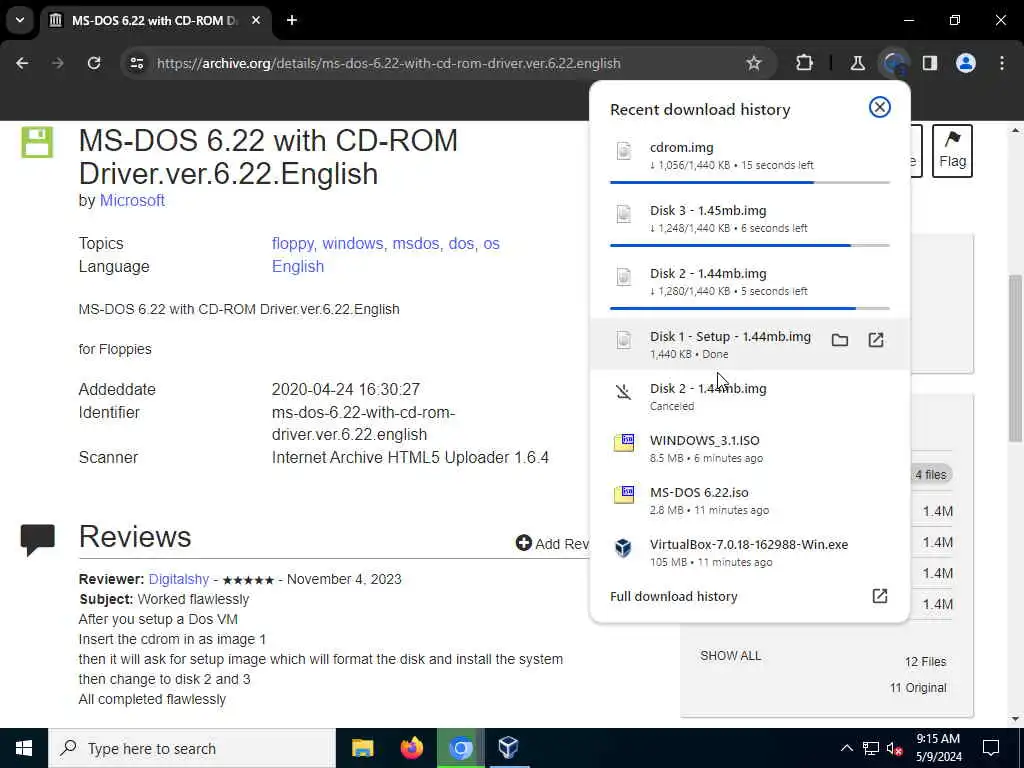Image resolution: width=1024 pixels, height=768 pixels.
Task: Open the Chrome profile avatar
Action: tap(966, 63)
